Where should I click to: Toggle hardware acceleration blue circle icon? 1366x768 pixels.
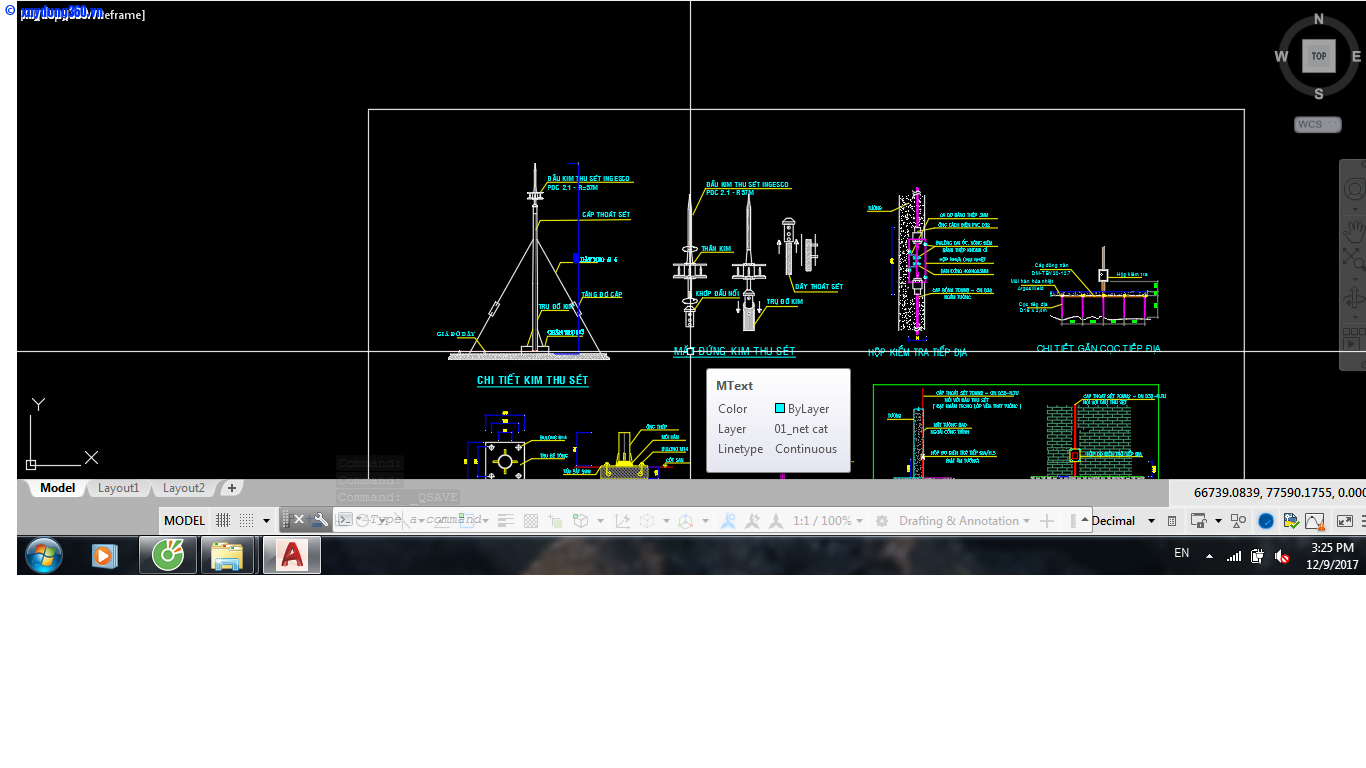tap(1266, 520)
